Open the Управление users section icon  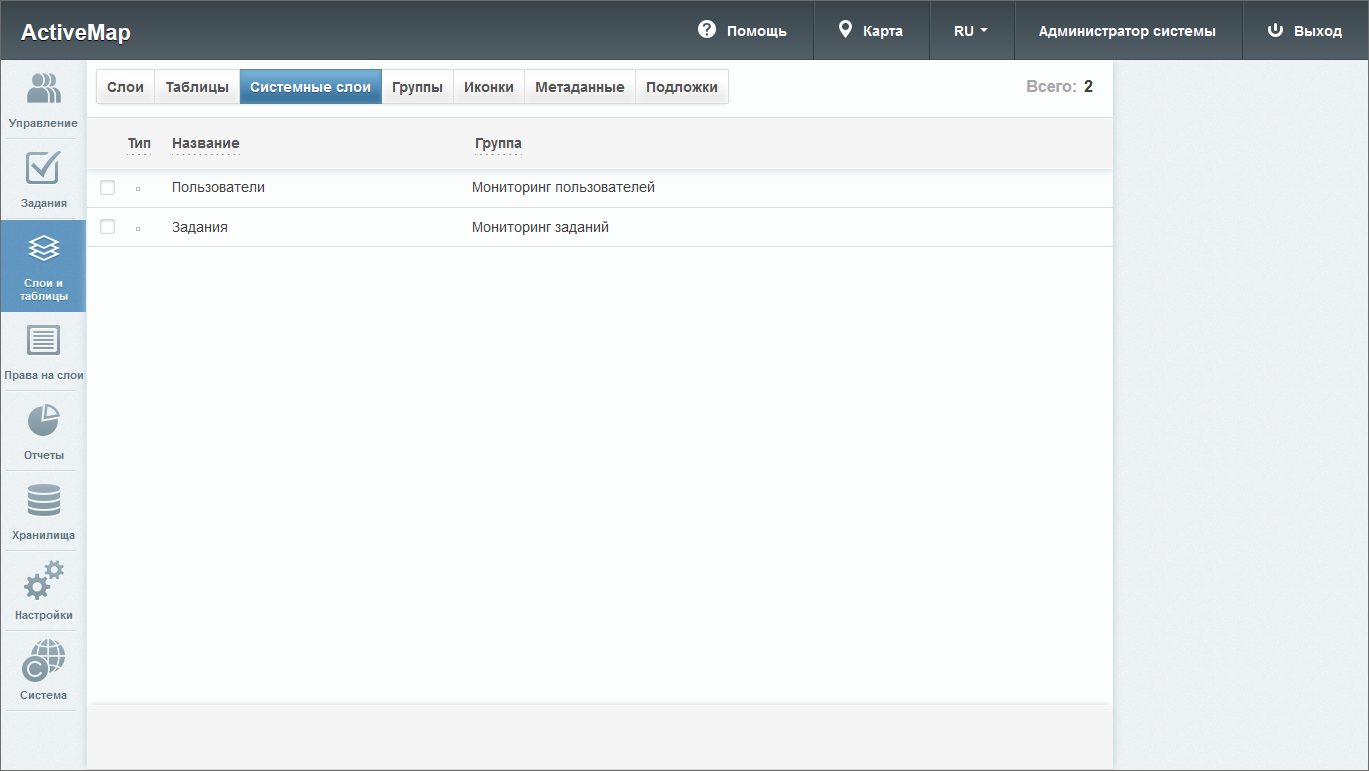[x=43, y=90]
